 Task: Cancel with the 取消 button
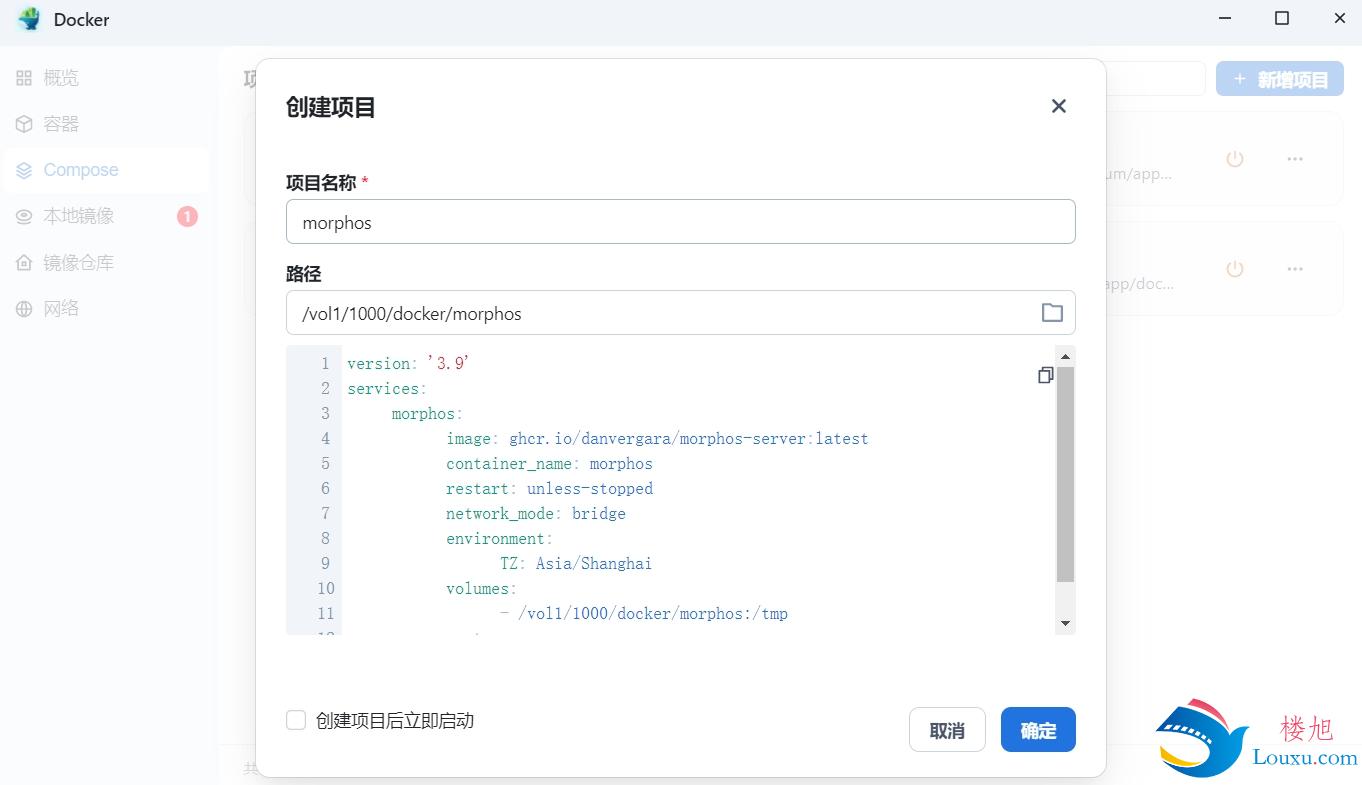click(947, 730)
